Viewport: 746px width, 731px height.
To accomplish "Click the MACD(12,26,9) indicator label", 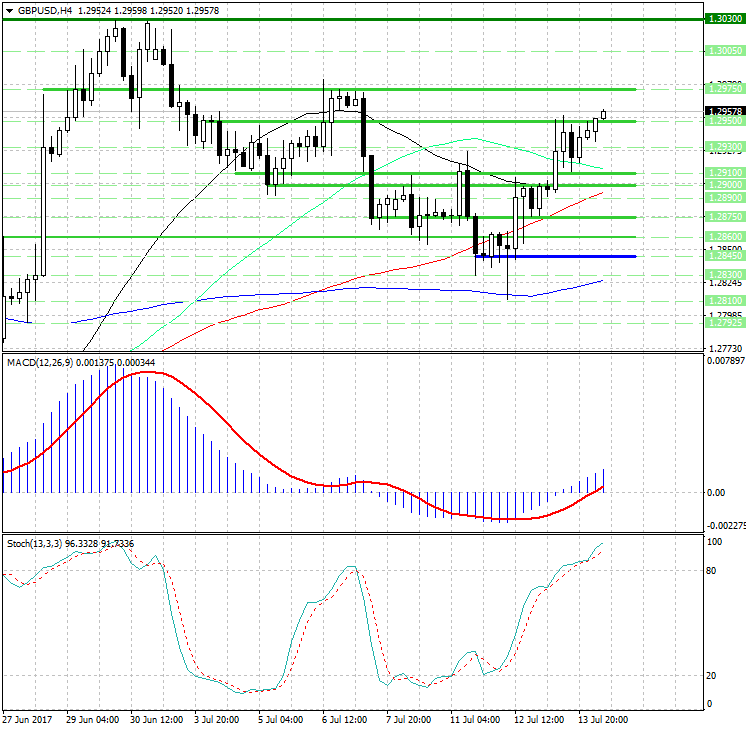I will 40,361.
